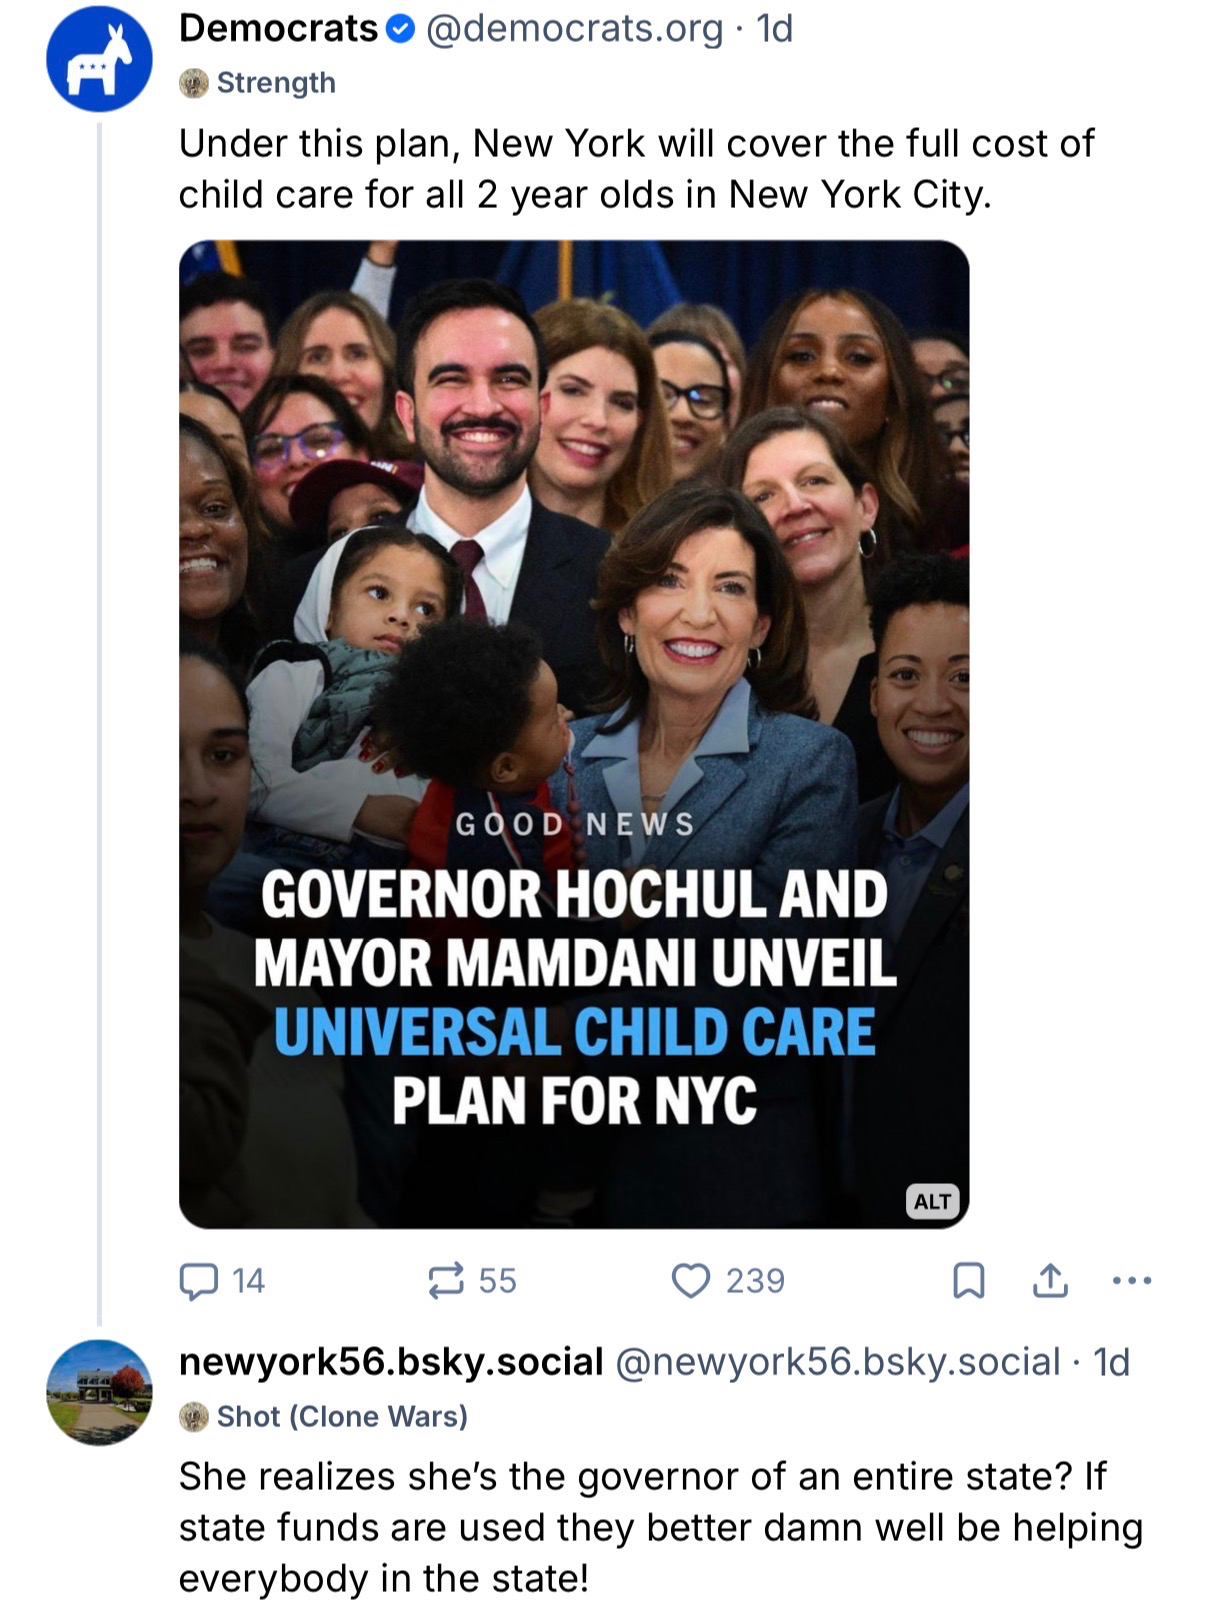Open the Democrats donkey profile avatar
The height and width of the screenshot is (1613, 1206).
coord(98,59)
